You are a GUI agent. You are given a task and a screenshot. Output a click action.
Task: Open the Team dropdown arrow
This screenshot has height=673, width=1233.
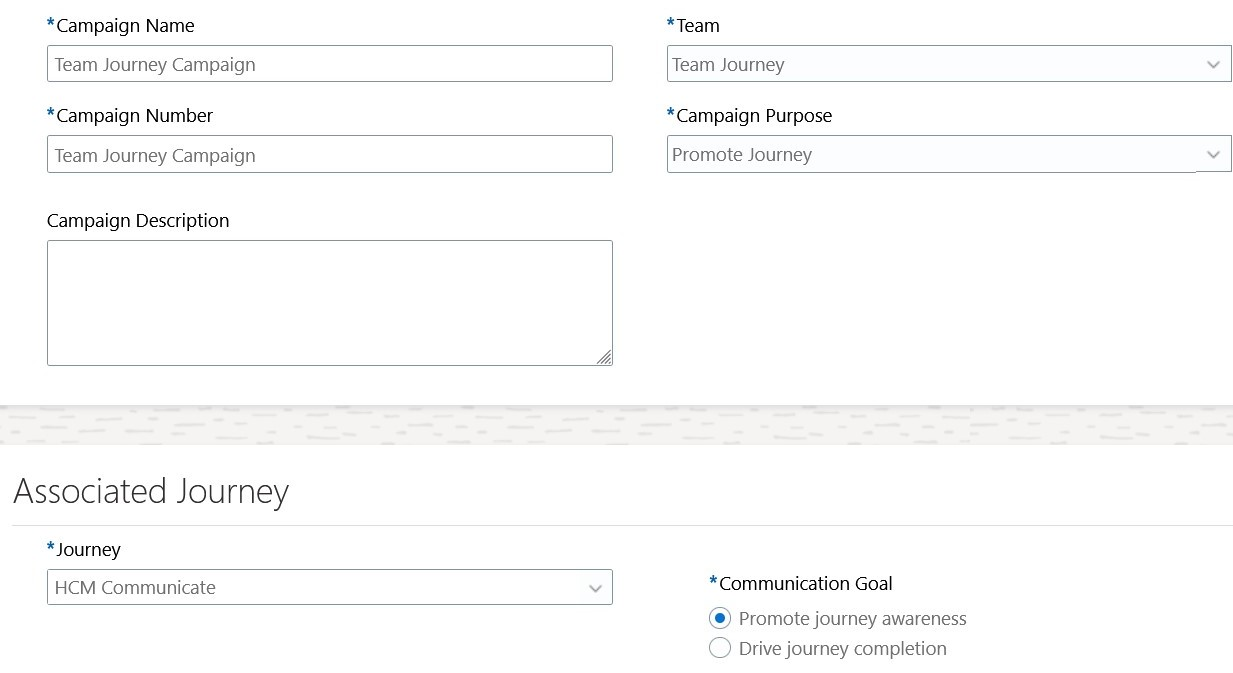click(x=1213, y=65)
